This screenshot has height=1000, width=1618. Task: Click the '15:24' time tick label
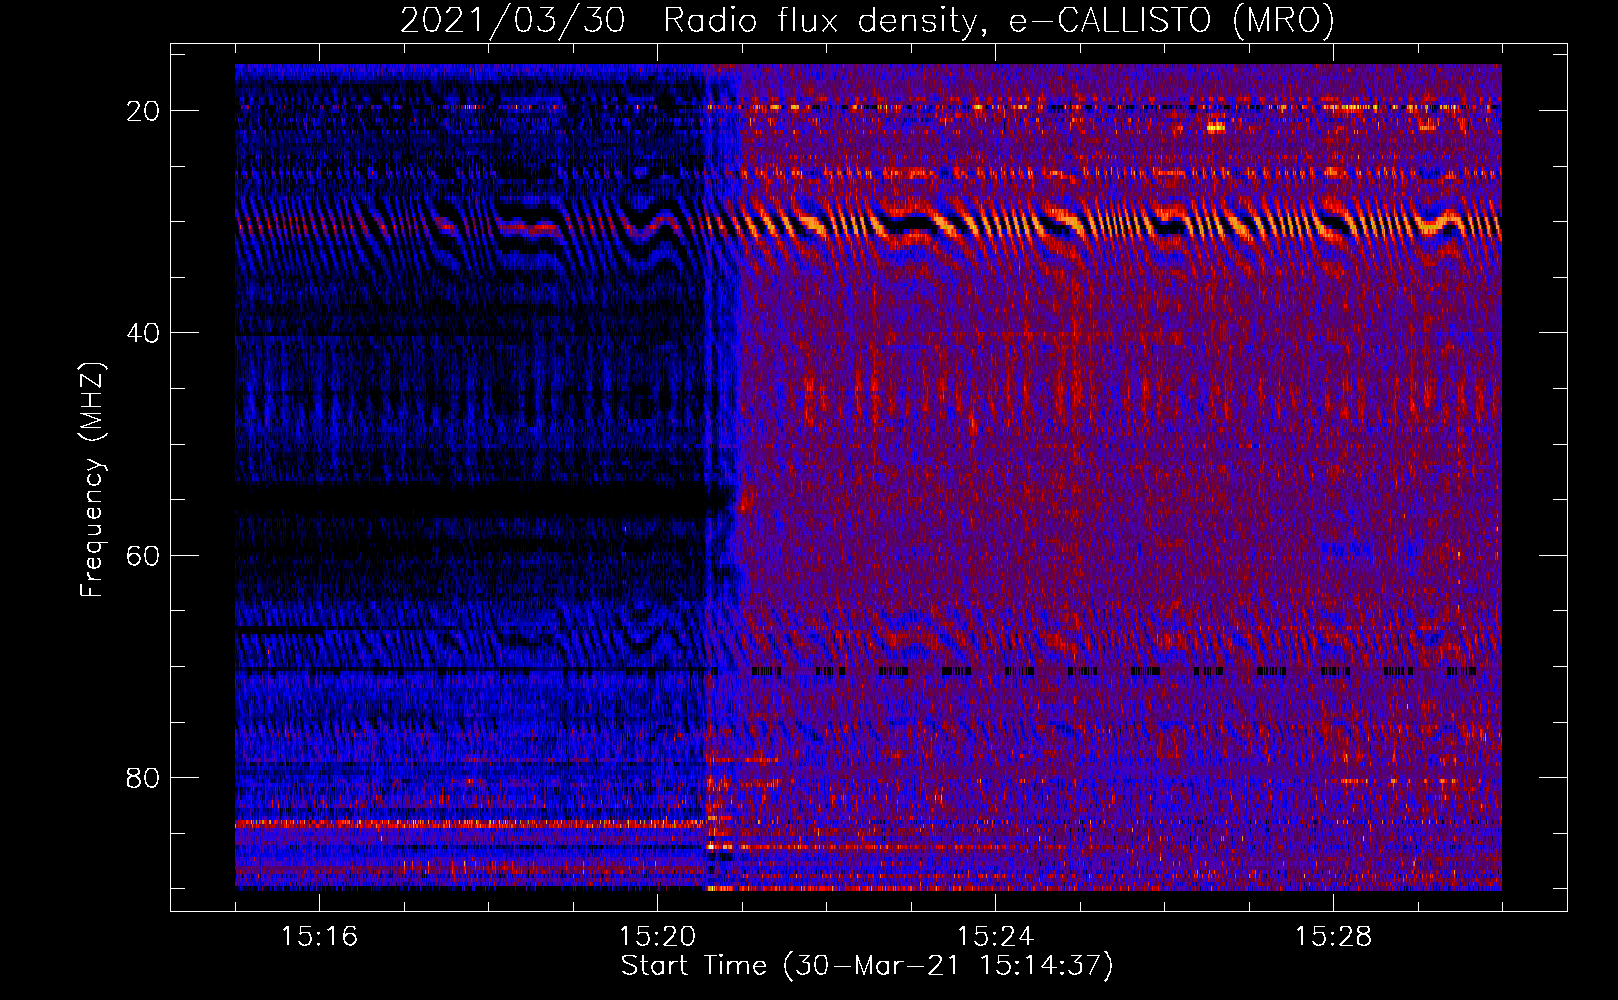click(x=995, y=936)
